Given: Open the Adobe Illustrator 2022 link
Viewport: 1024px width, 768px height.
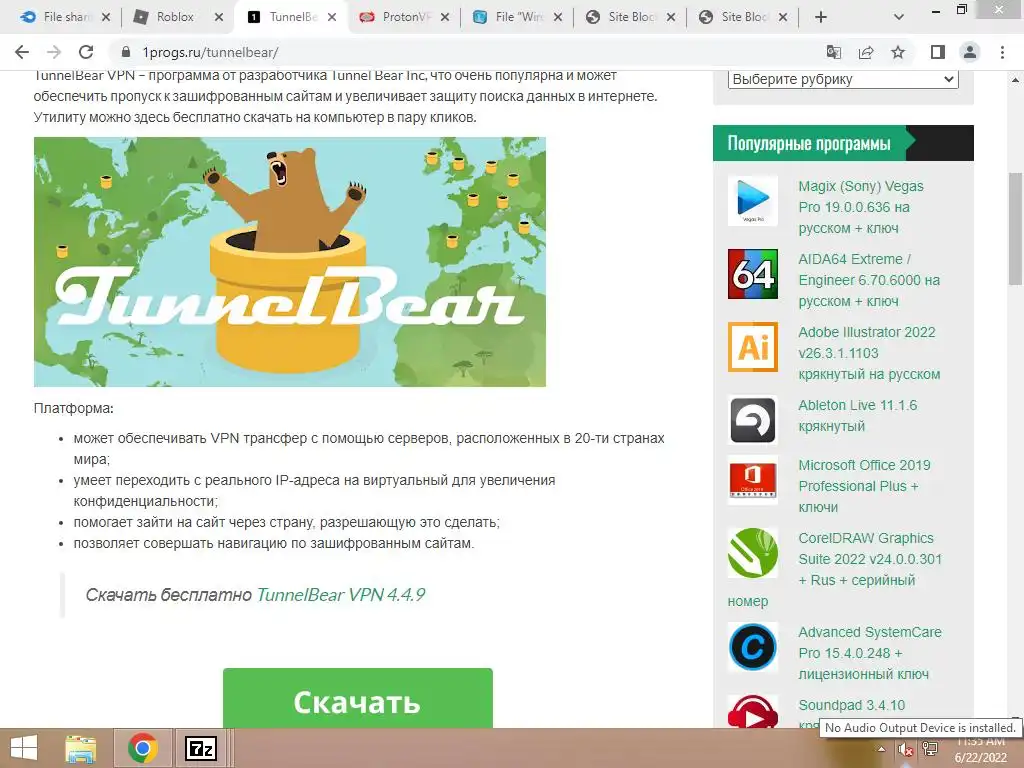Looking at the screenshot, I should (869, 353).
